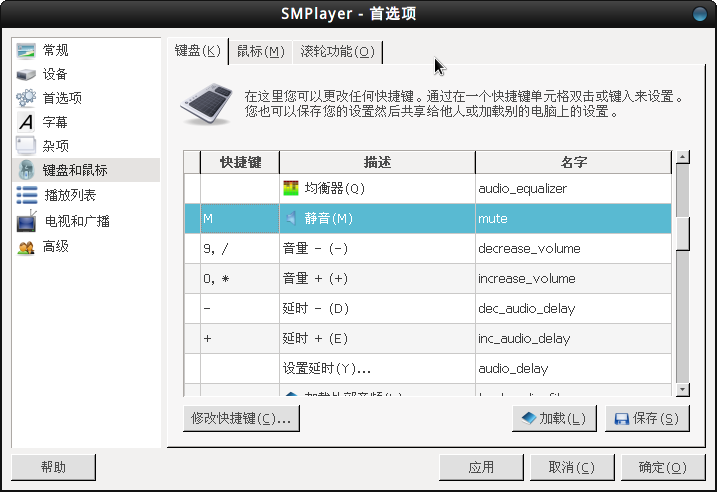Select the 延时 - (D) description cell
This screenshot has height=492, width=717.
(377, 309)
